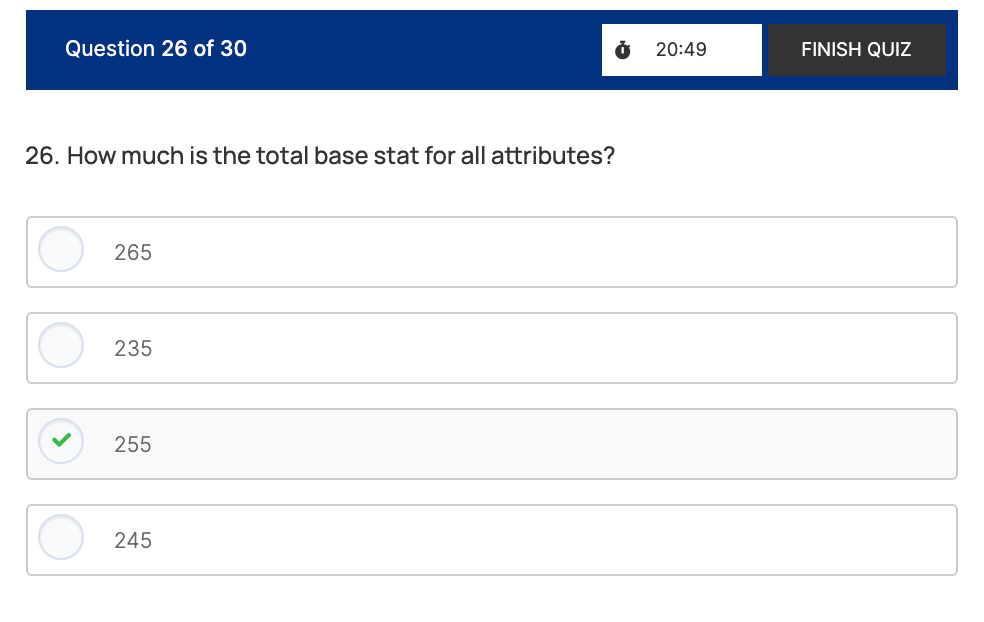The image size is (984, 622).
Task: Select the radio button for 265
Action: (61, 250)
